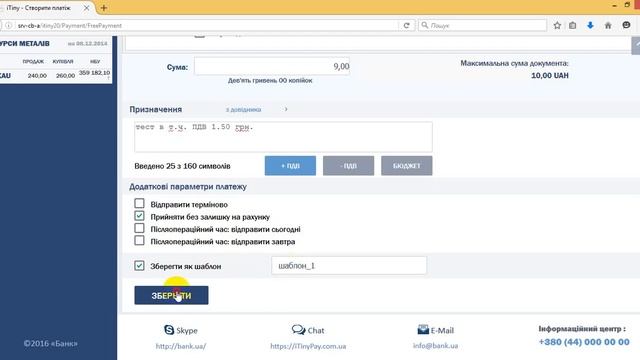Click the Дев'ять гривень 00 копійок text
This screenshot has width=640, height=360.
tap(270, 80)
